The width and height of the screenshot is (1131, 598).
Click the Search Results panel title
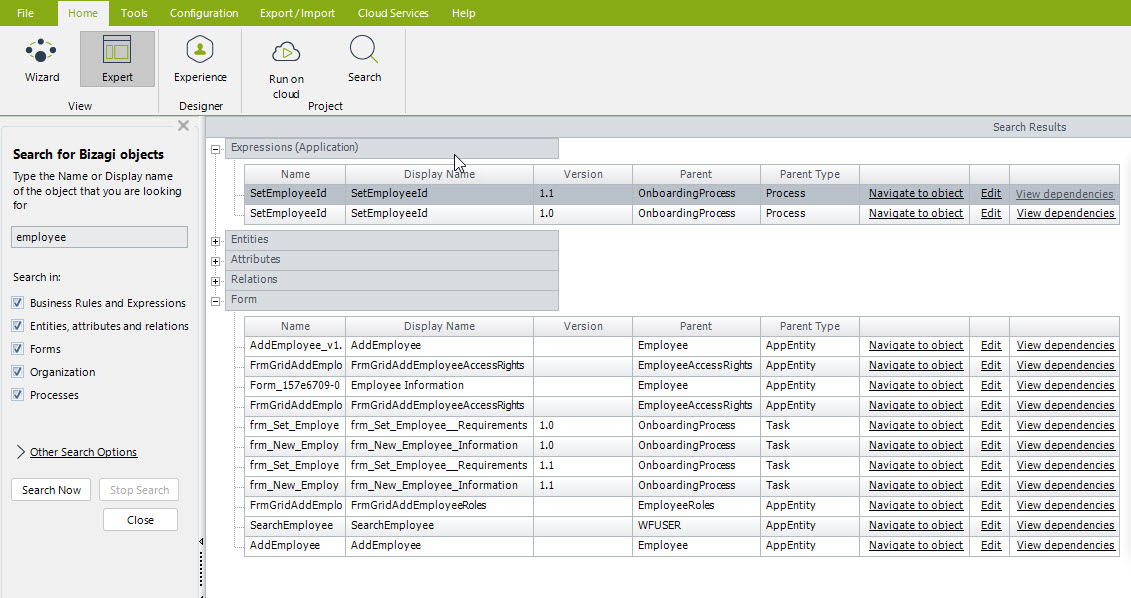click(x=1029, y=127)
